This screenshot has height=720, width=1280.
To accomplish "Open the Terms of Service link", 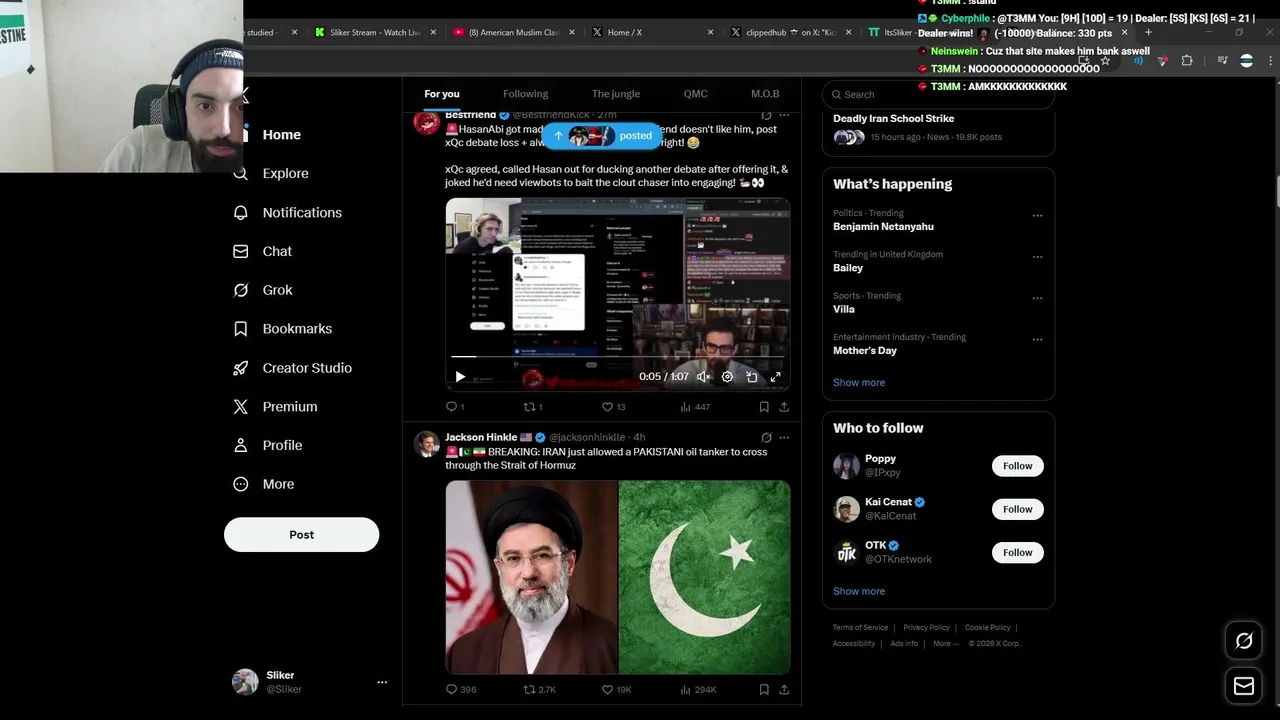I will (x=860, y=628).
